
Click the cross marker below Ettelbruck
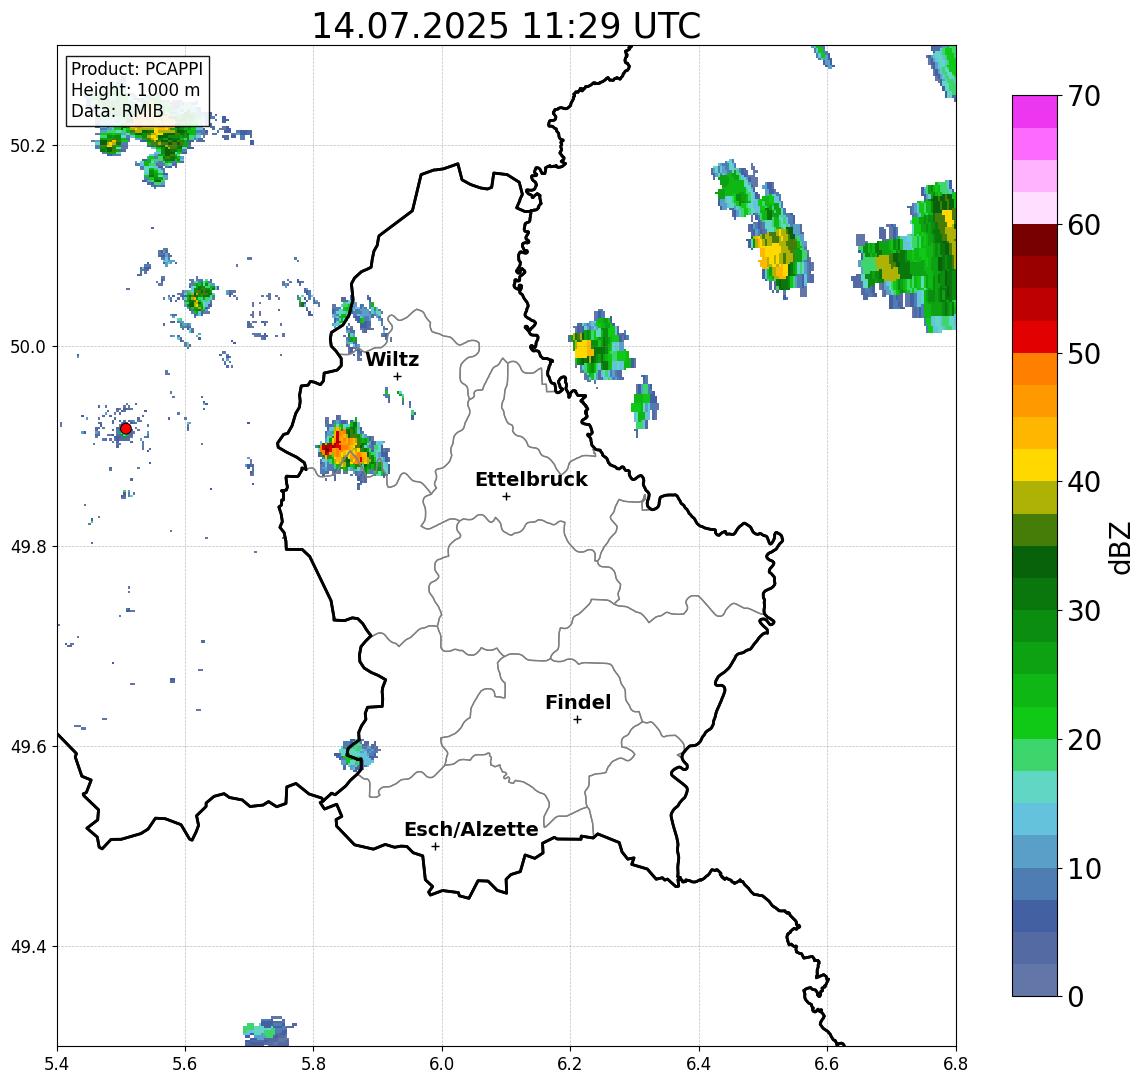[x=506, y=497]
